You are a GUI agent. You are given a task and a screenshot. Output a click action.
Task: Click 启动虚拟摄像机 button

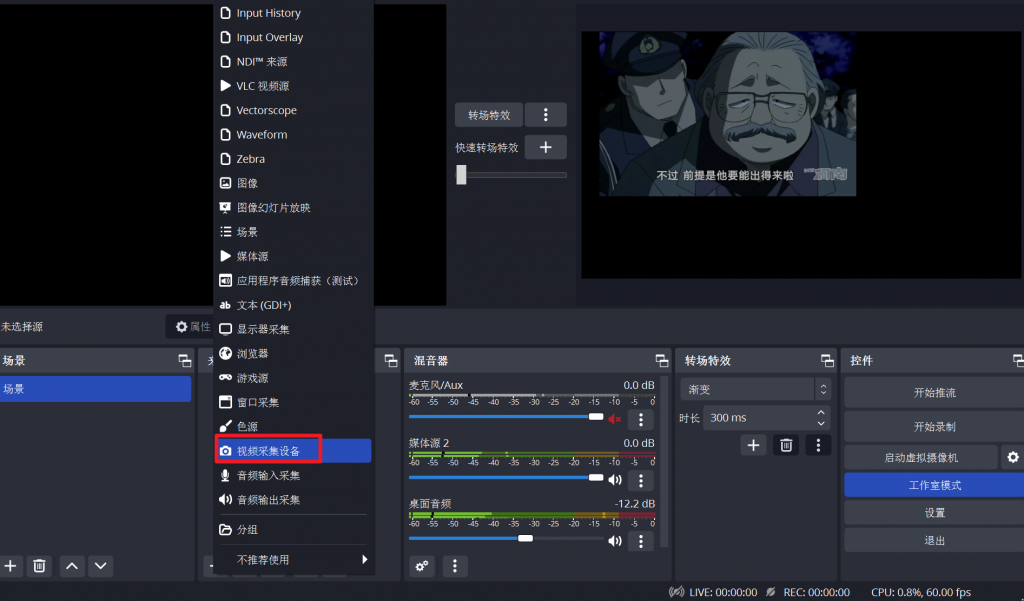click(x=921, y=457)
